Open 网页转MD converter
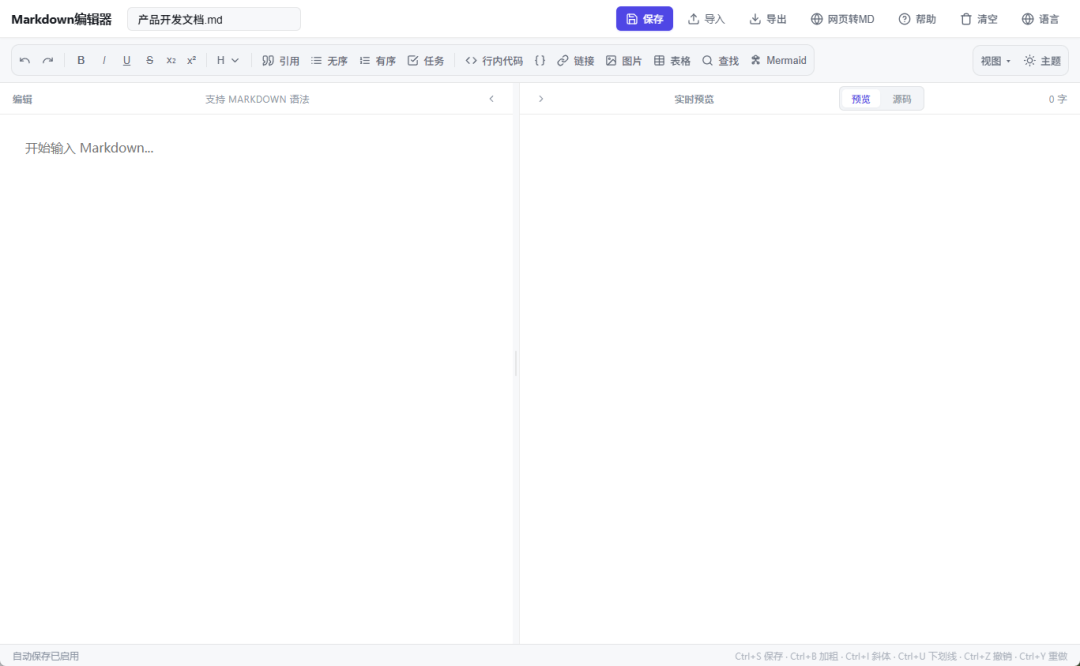The image size is (1080, 666). tap(842, 19)
